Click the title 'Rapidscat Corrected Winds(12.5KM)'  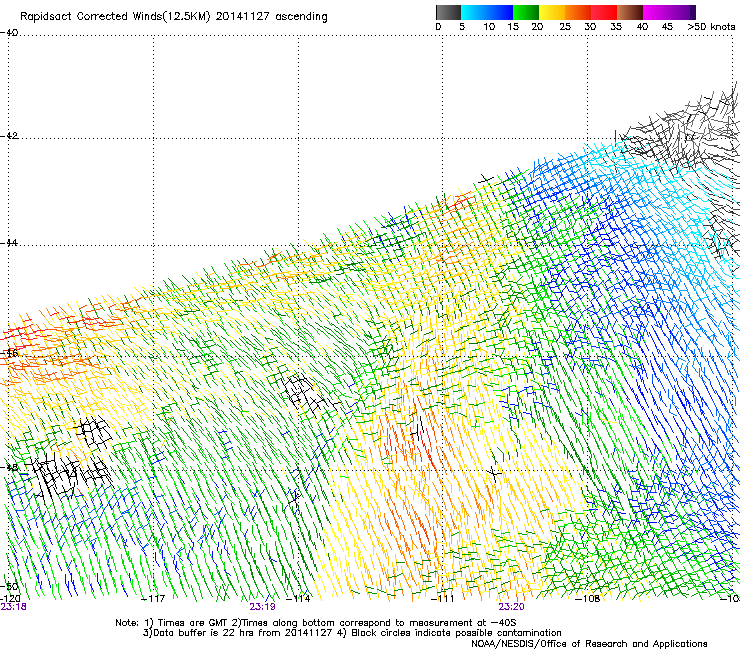click(x=115, y=17)
